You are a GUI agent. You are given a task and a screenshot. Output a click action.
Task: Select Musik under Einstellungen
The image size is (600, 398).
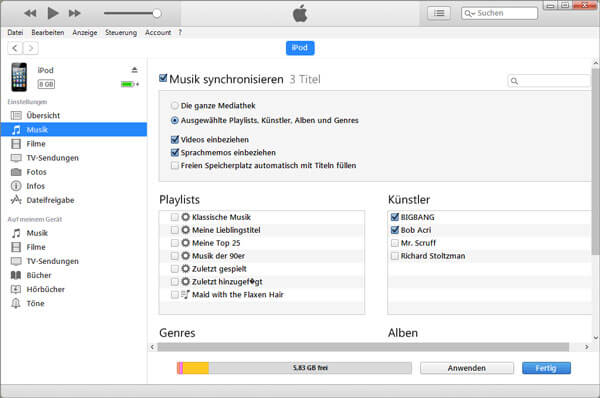[x=73, y=129]
